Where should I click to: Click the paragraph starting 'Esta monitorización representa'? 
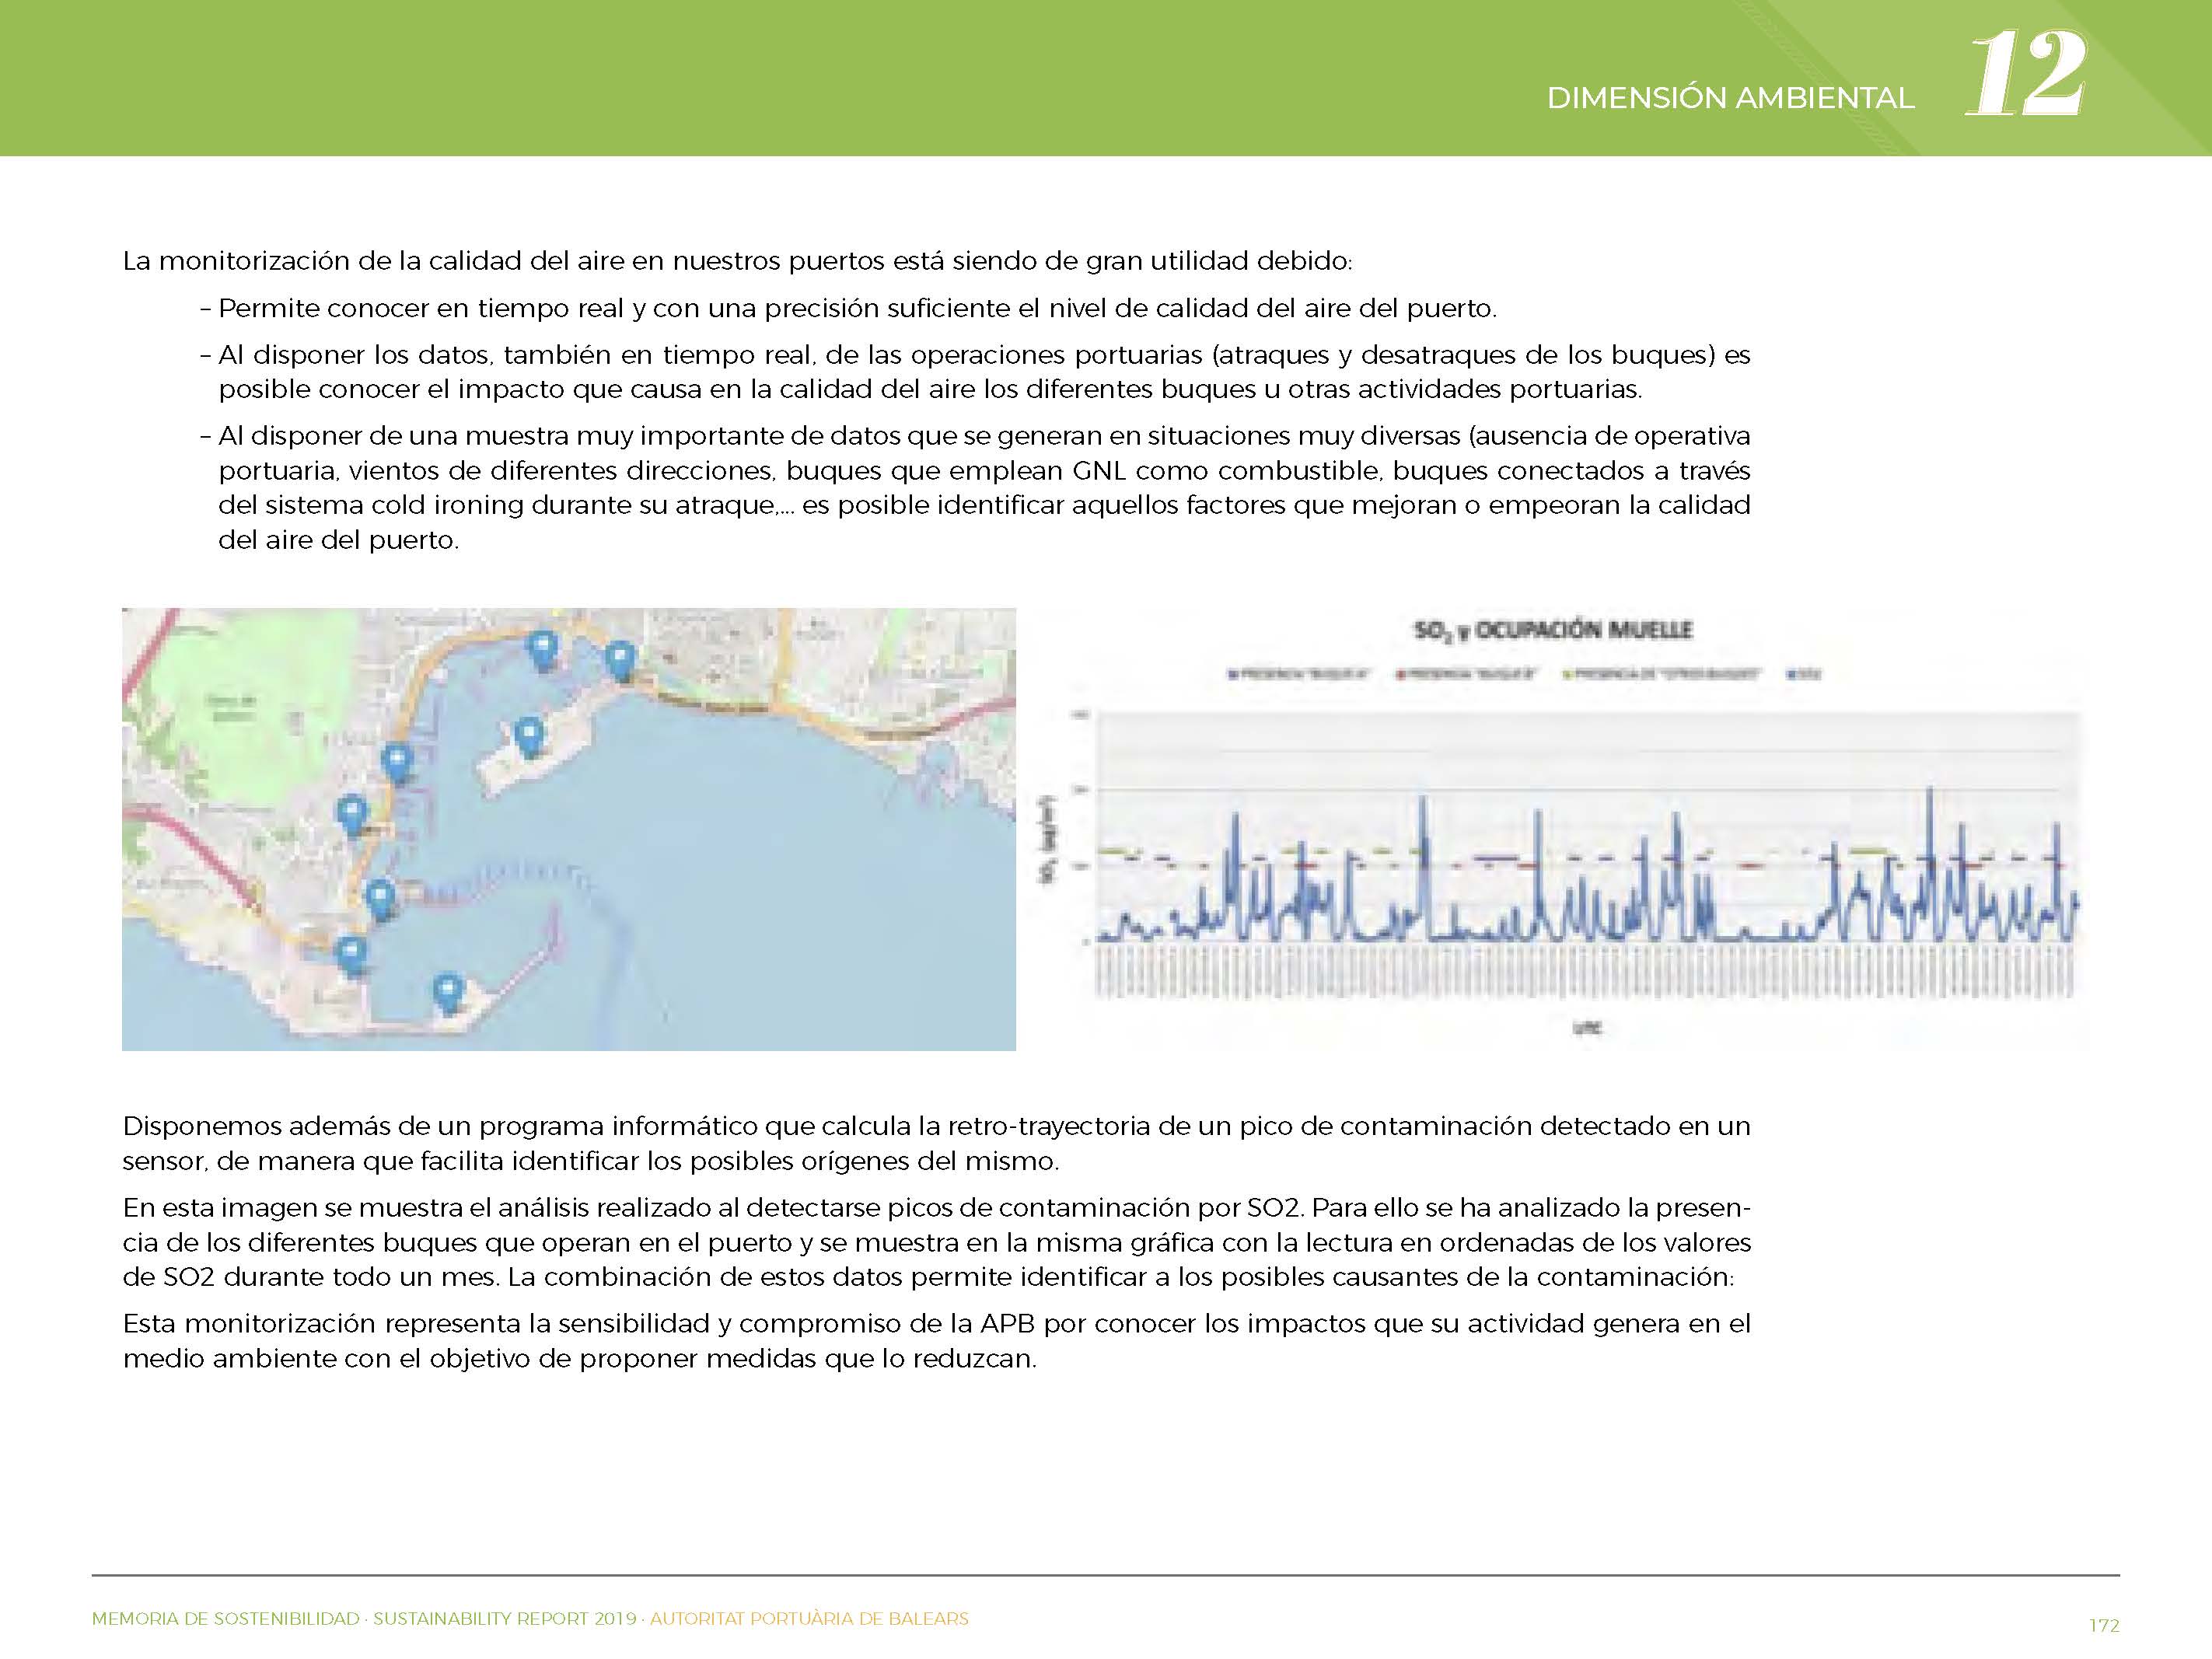[x=937, y=1341]
